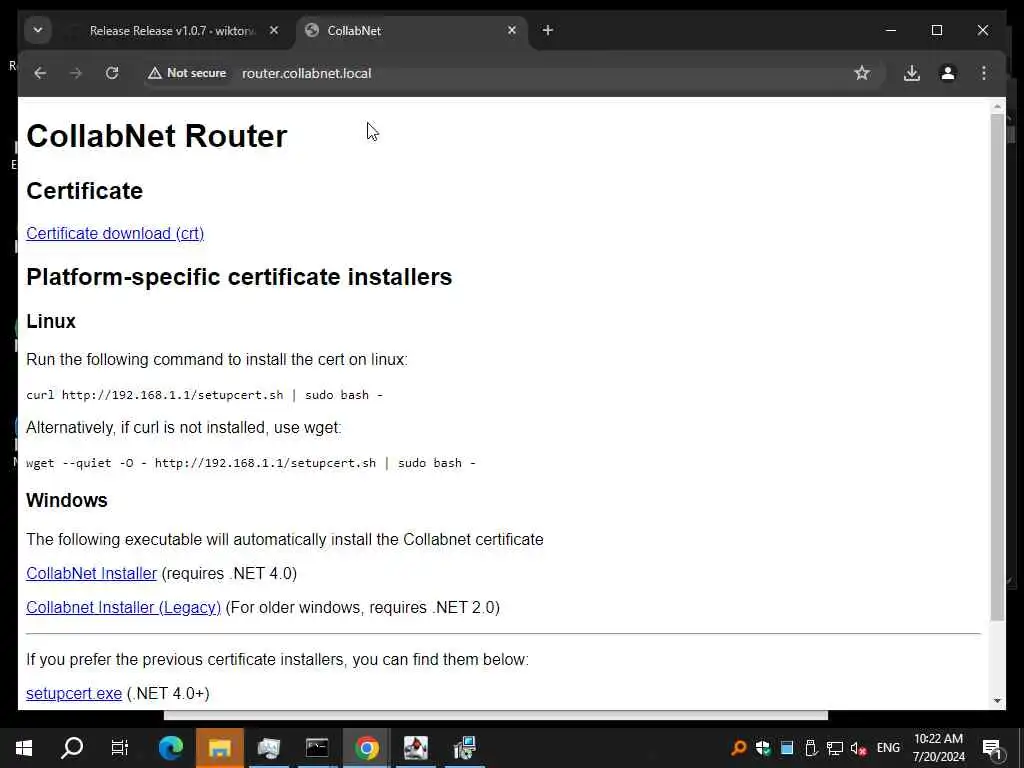Click the setupcert.exe link

tap(74, 694)
